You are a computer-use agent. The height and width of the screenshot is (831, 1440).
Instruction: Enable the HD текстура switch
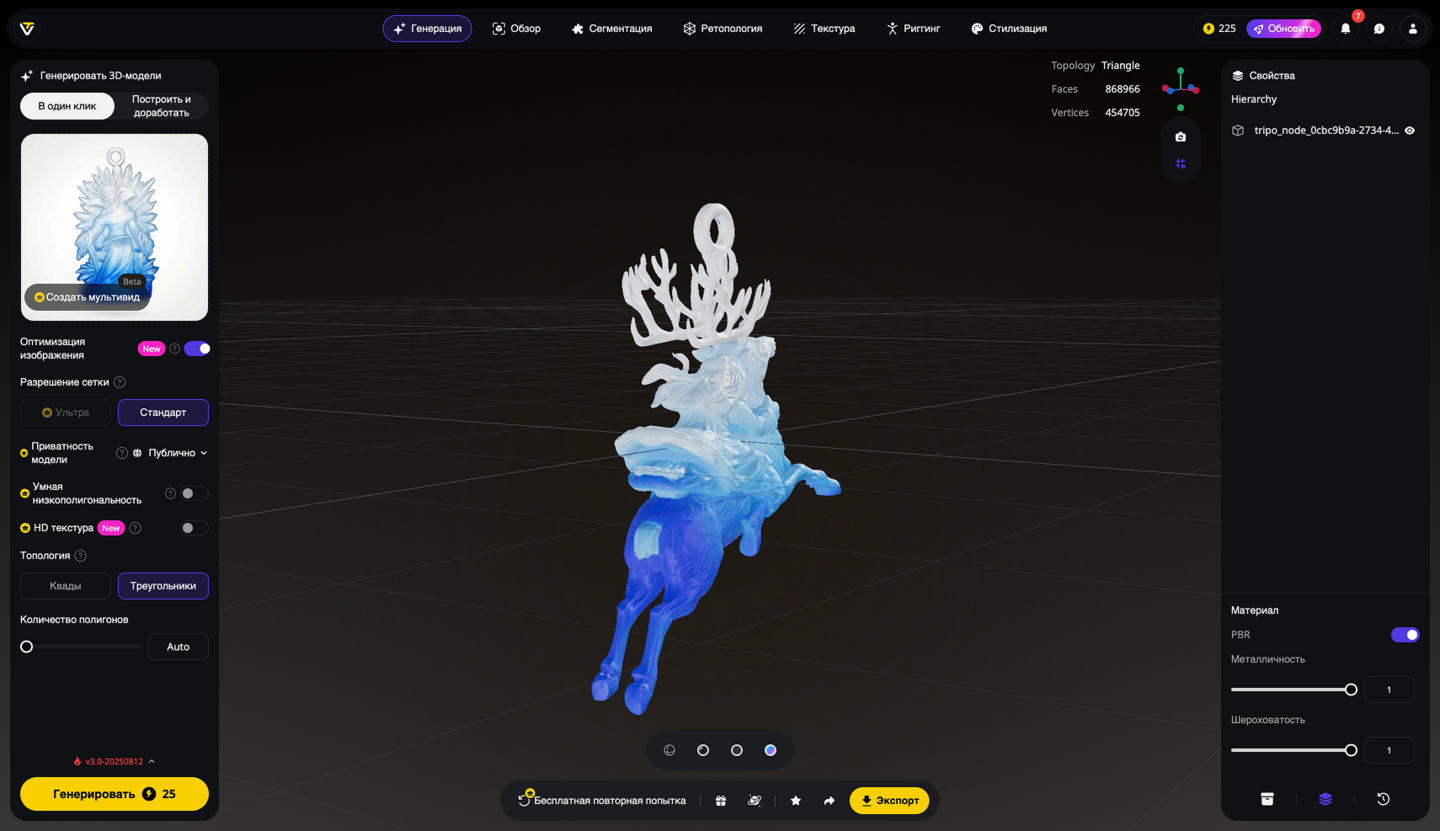tap(194, 528)
